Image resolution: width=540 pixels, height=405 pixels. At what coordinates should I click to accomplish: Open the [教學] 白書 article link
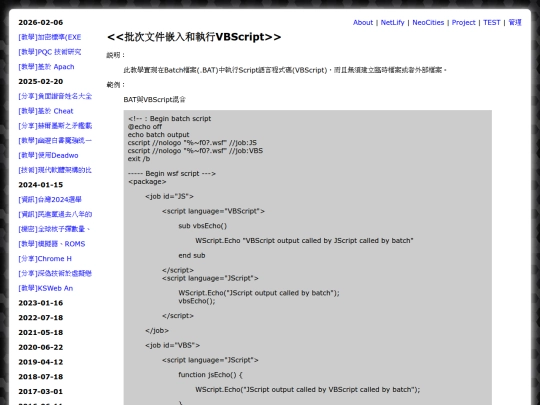click(55, 141)
